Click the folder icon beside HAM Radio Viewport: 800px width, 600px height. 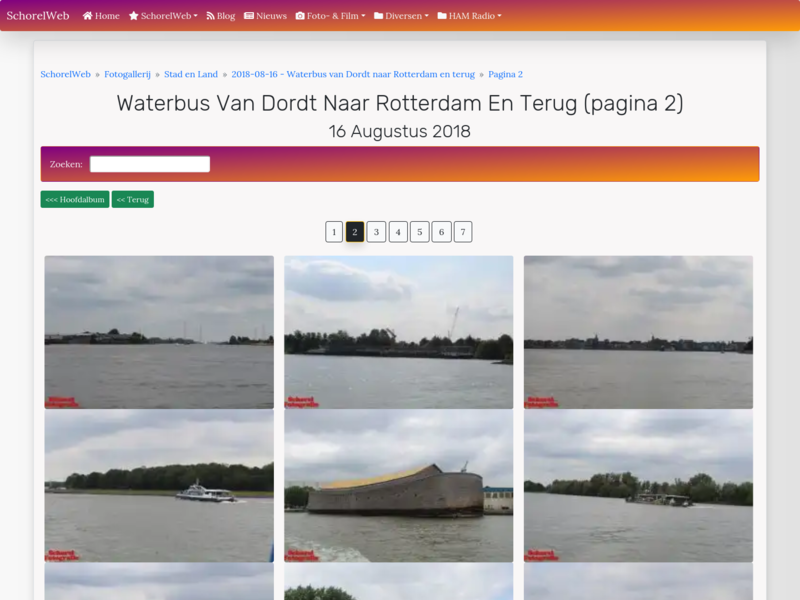(x=442, y=16)
